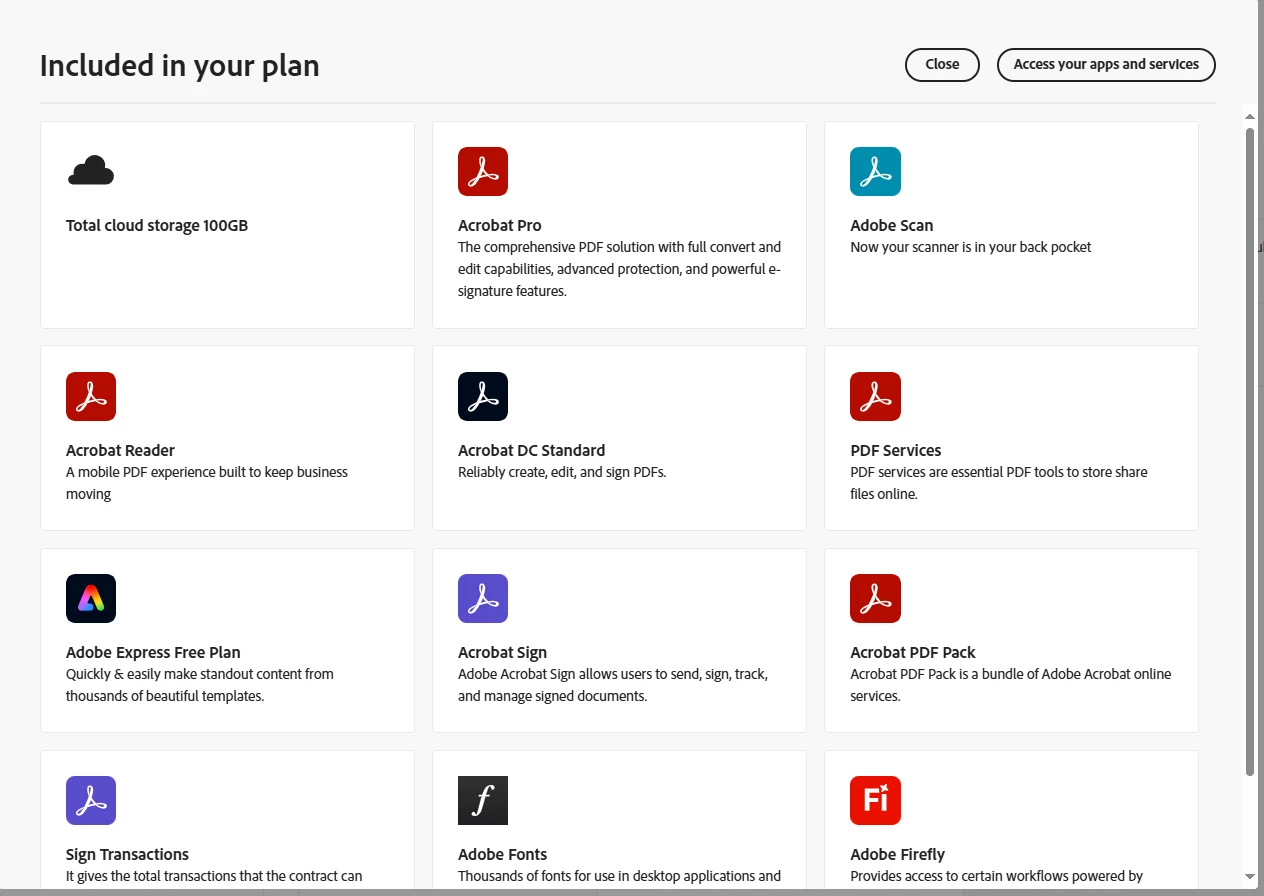
Task: Click the Acrobat PDF Pack icon
Action: coord(875,598)
